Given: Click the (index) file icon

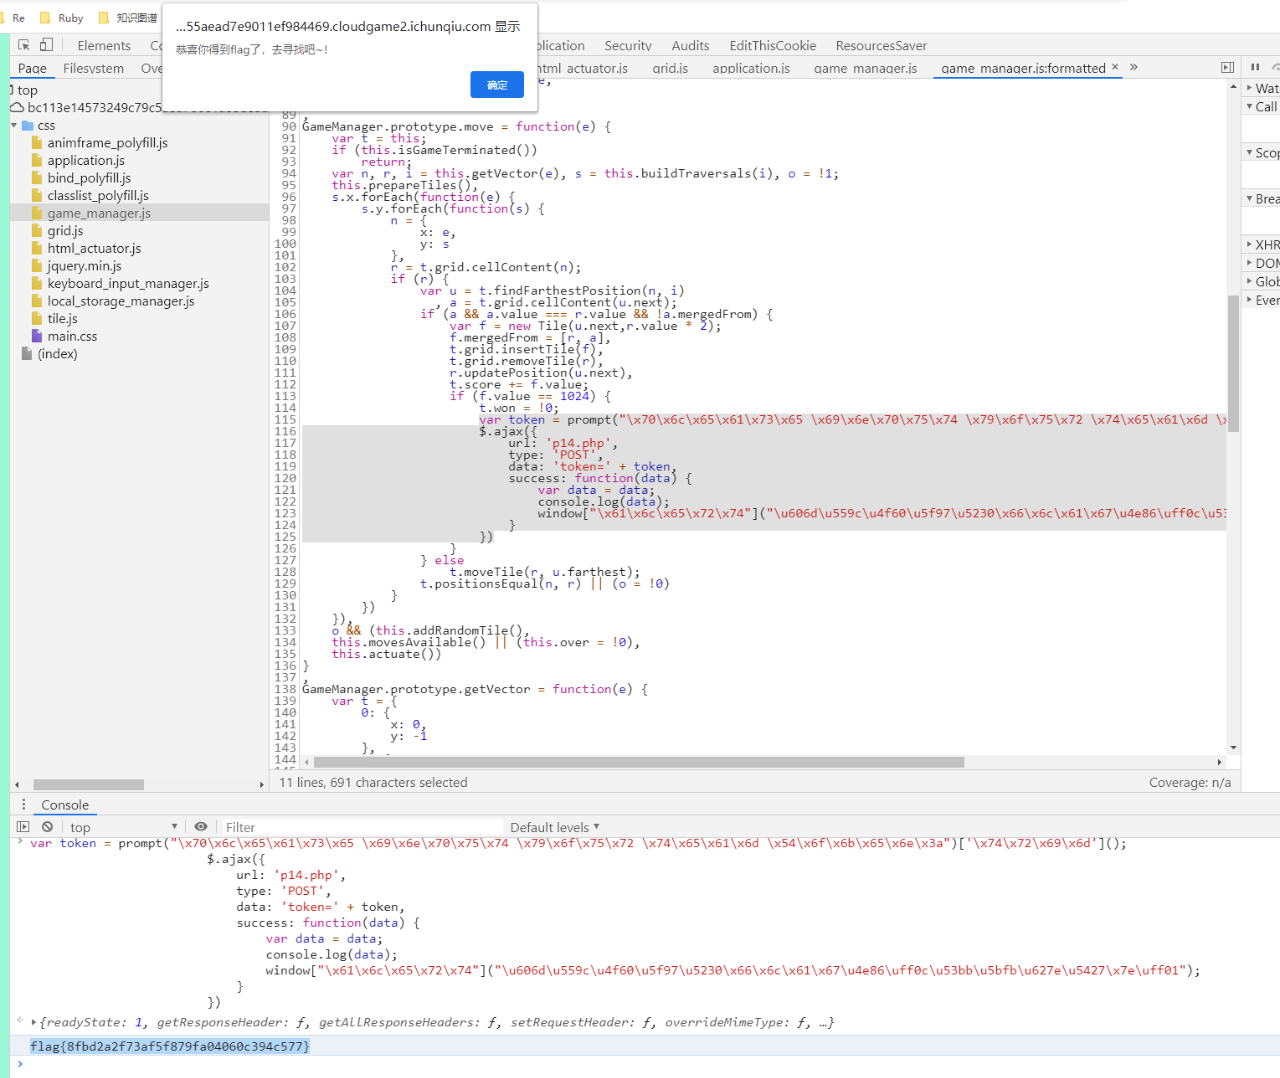Looking at the screenshot, I should tap(27, 354).
